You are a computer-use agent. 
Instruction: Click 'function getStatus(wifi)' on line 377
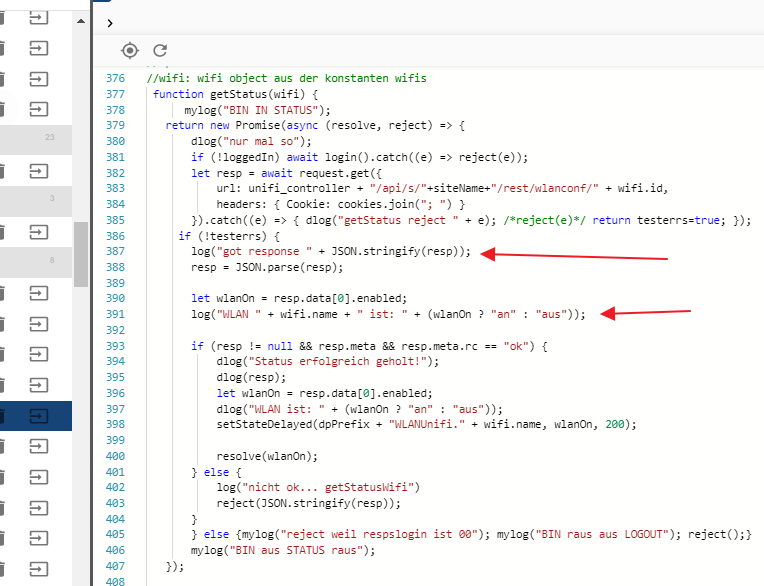coord(229,94)
